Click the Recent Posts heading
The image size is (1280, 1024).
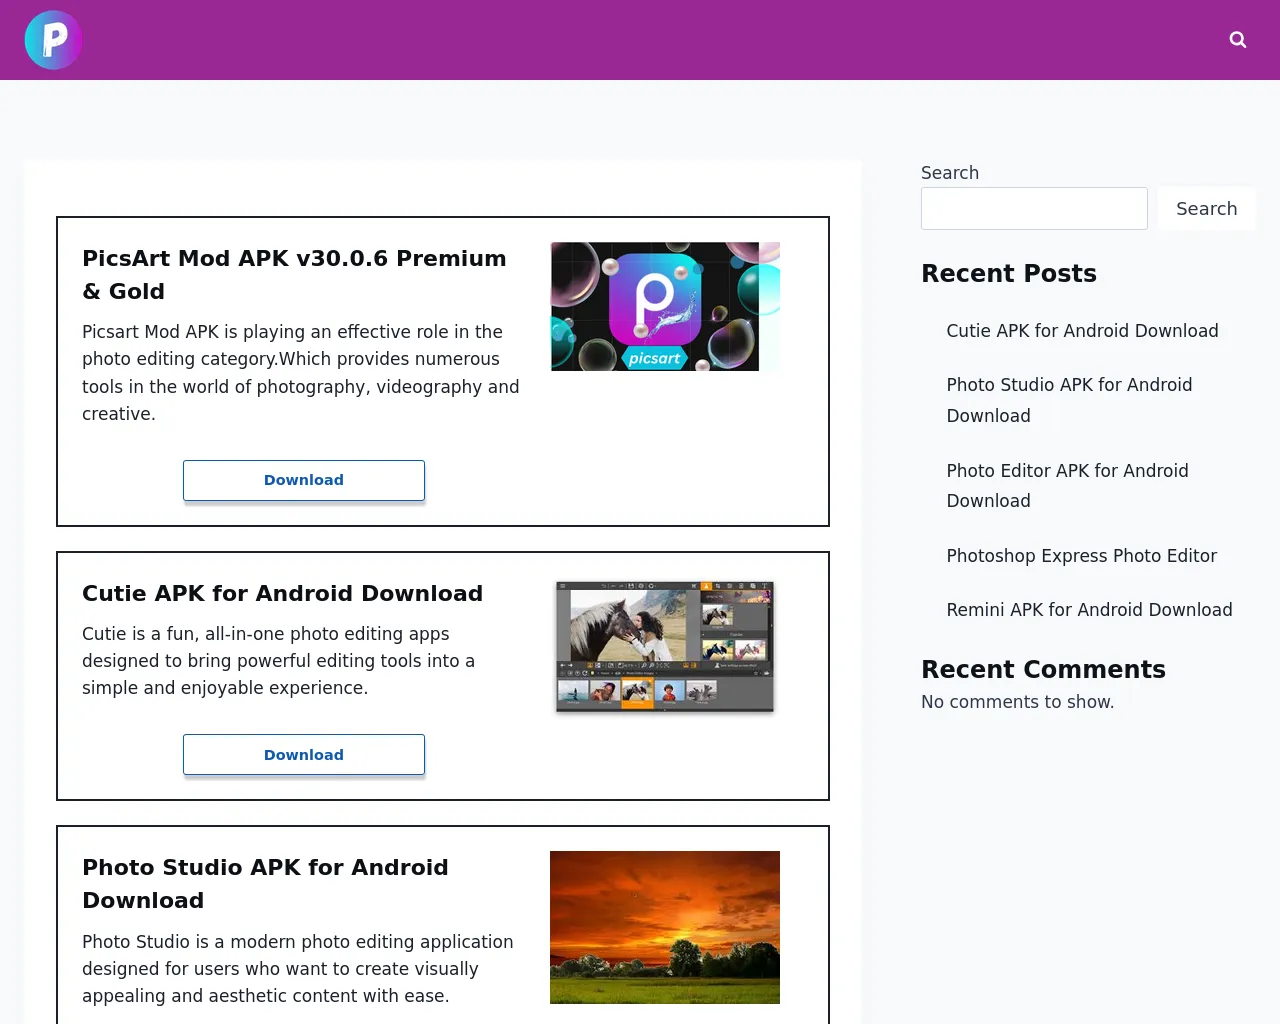point(1008,273)
